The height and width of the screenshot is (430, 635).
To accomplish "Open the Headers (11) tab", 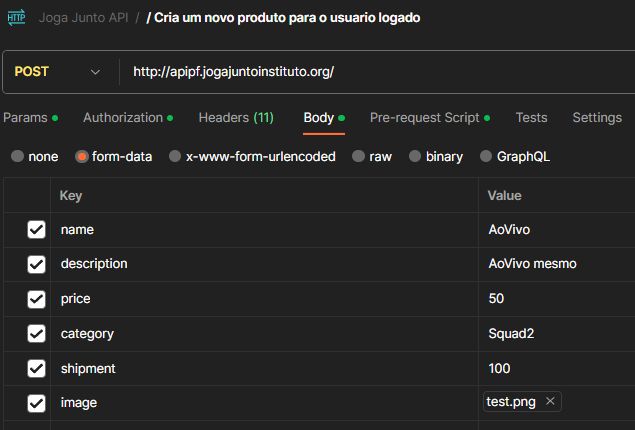I will pos(236,118).
